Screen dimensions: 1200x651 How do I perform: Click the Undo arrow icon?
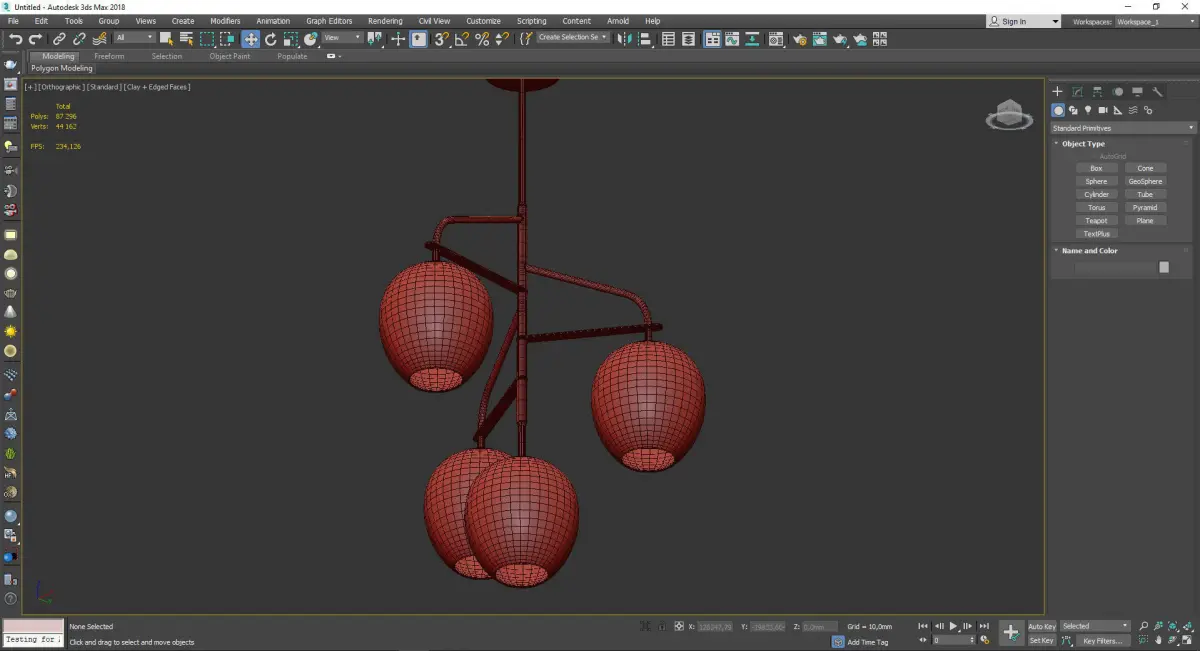click(15, 39)
